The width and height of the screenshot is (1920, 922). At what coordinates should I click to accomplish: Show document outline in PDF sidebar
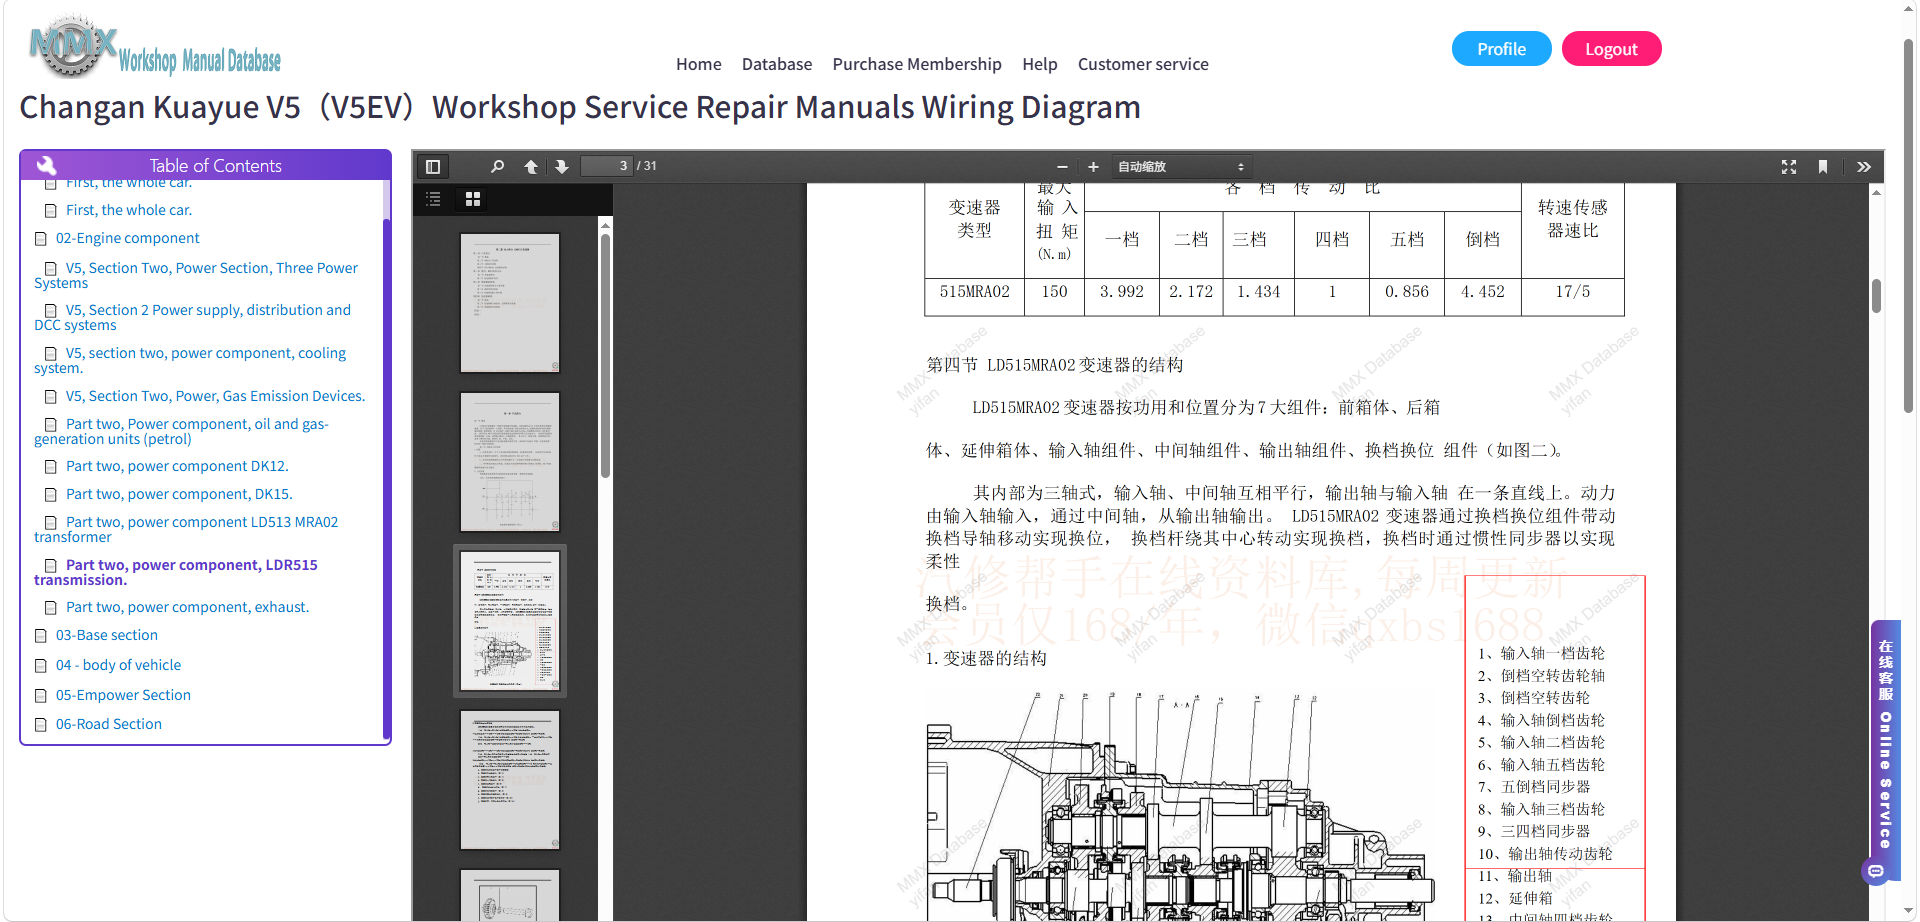[x=433, y=199]
